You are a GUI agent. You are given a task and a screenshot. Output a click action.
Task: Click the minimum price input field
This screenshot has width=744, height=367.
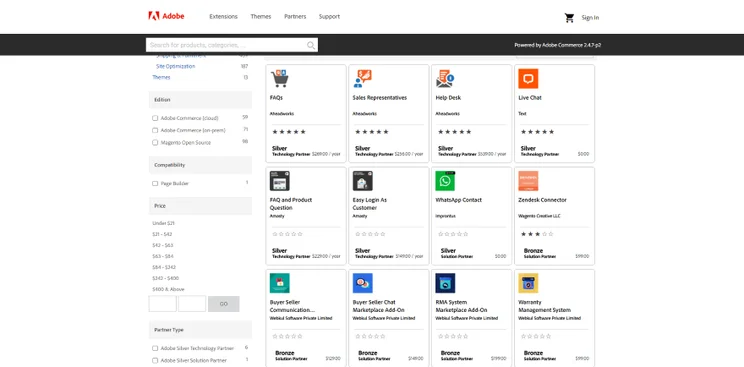pyautogui.click(x=162, y=304)
